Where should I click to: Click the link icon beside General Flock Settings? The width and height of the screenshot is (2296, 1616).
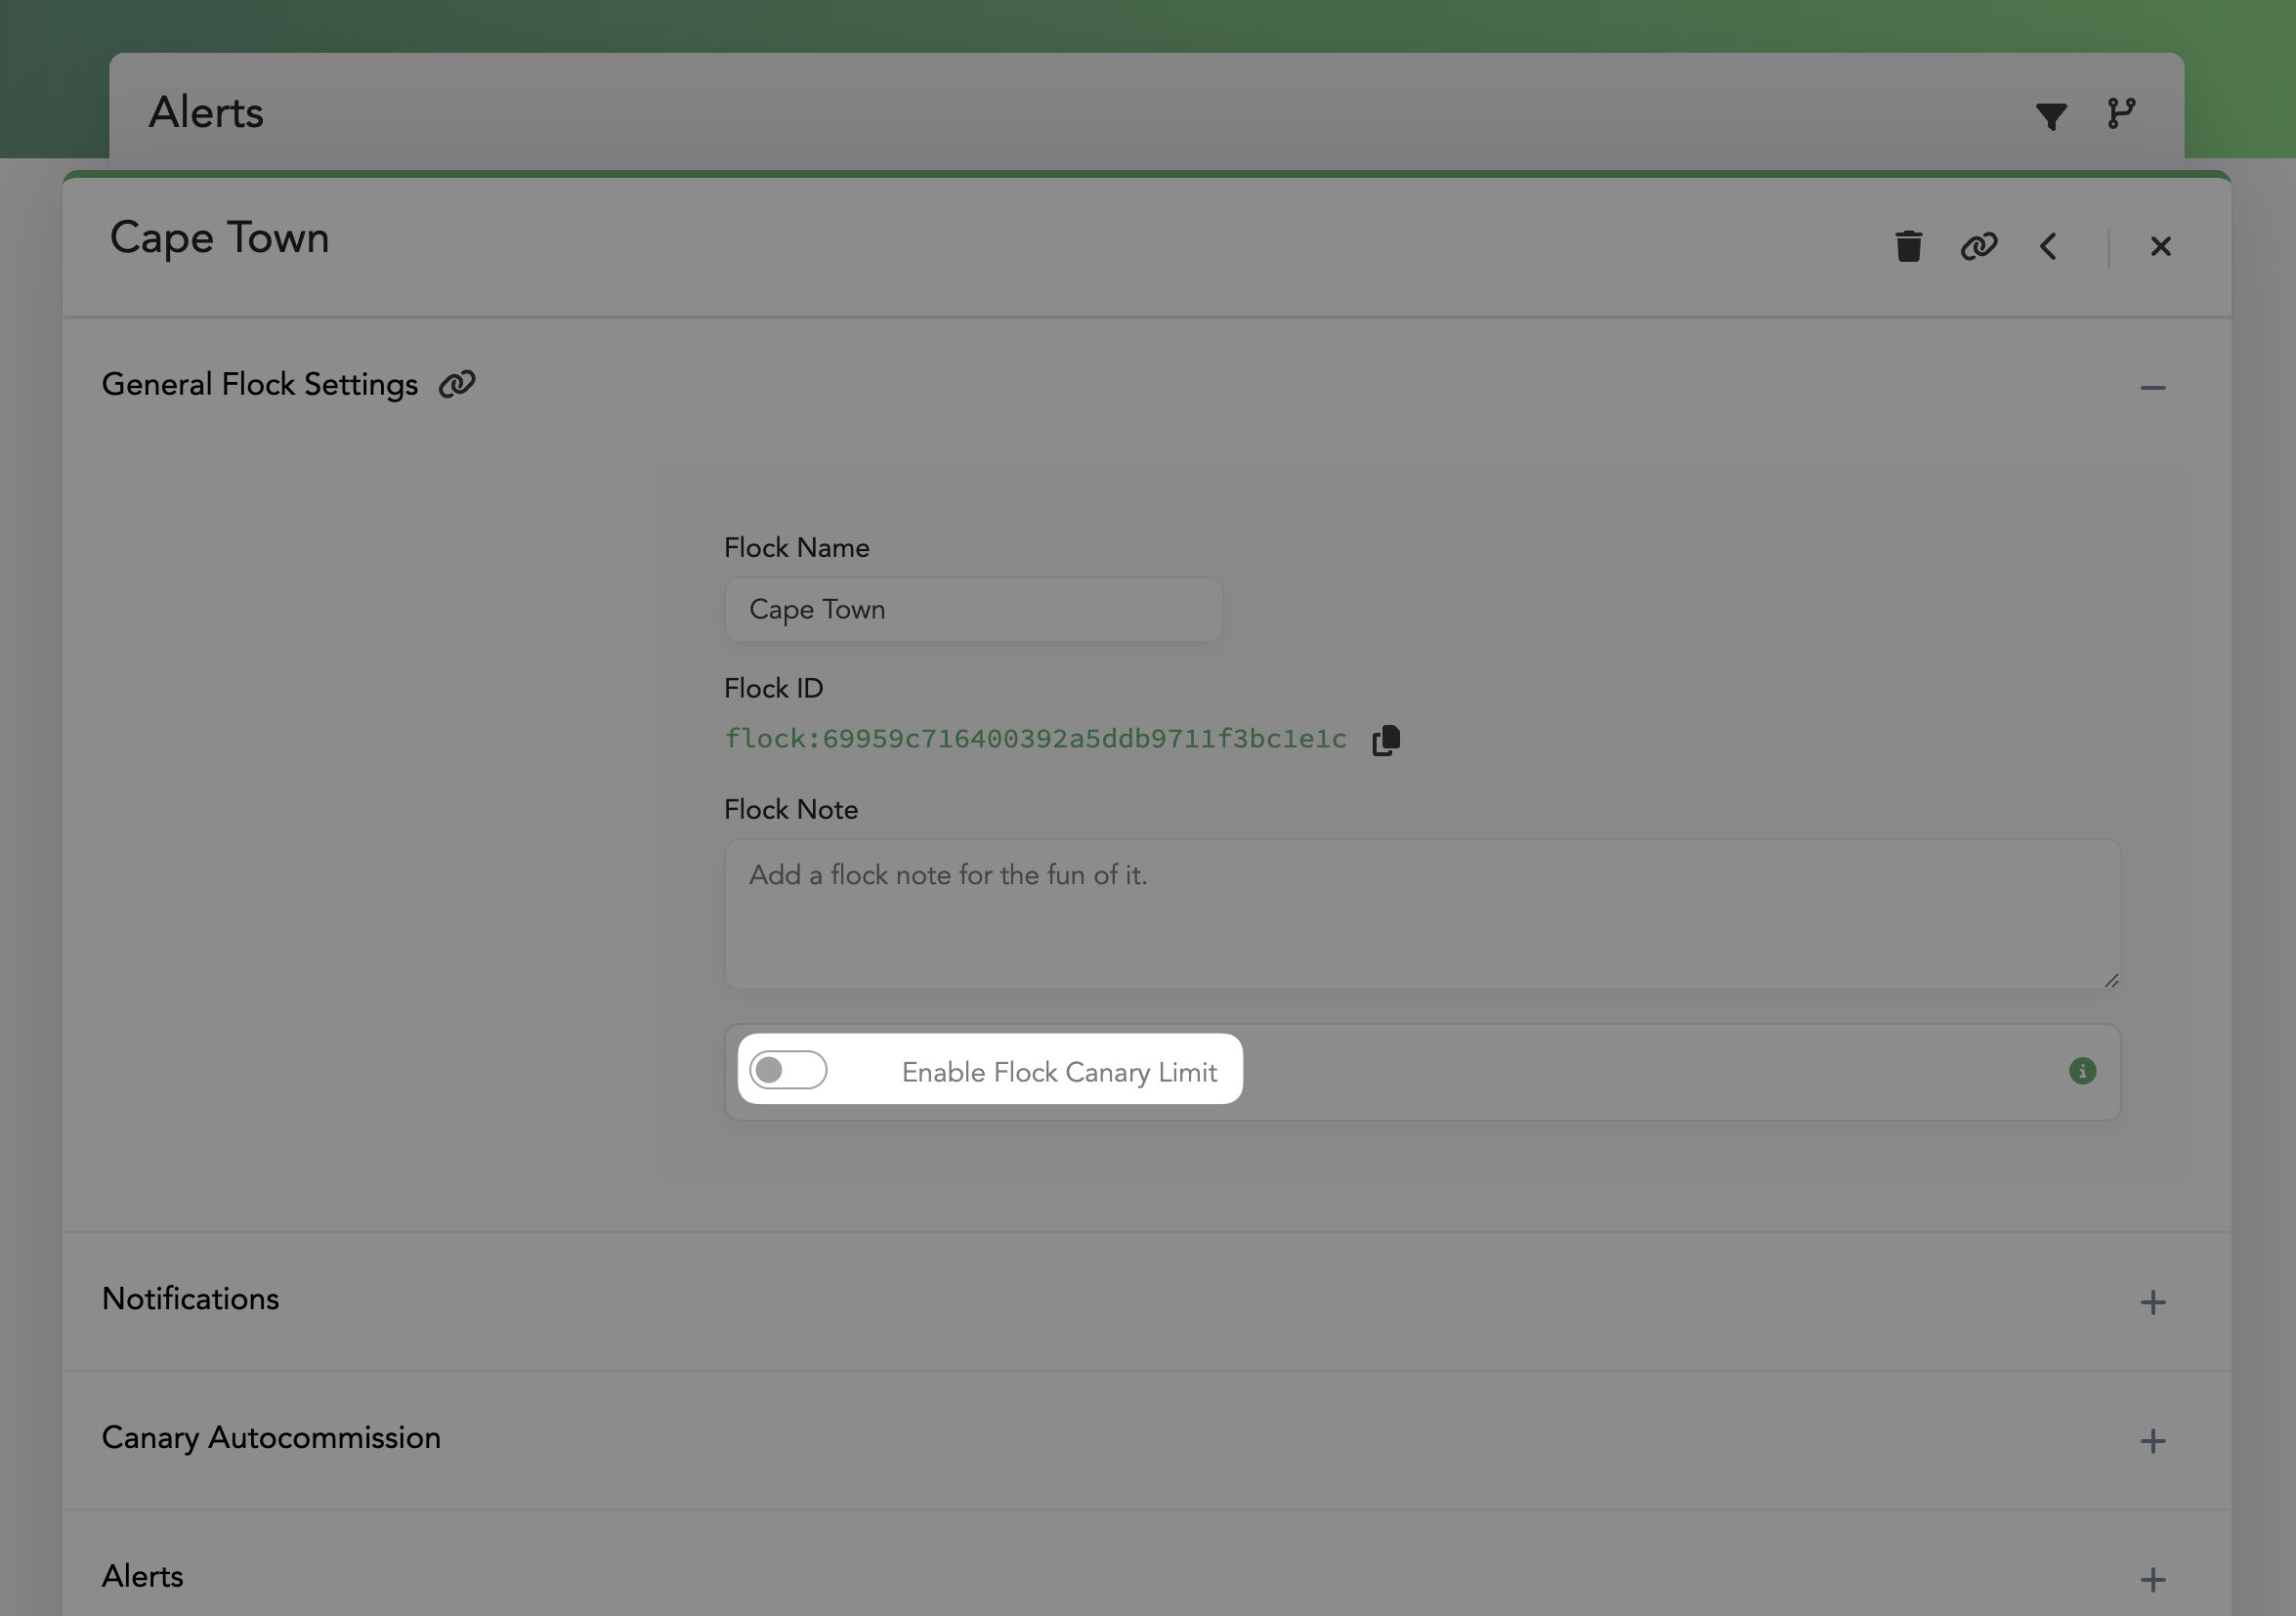click(x=457, y=384)
